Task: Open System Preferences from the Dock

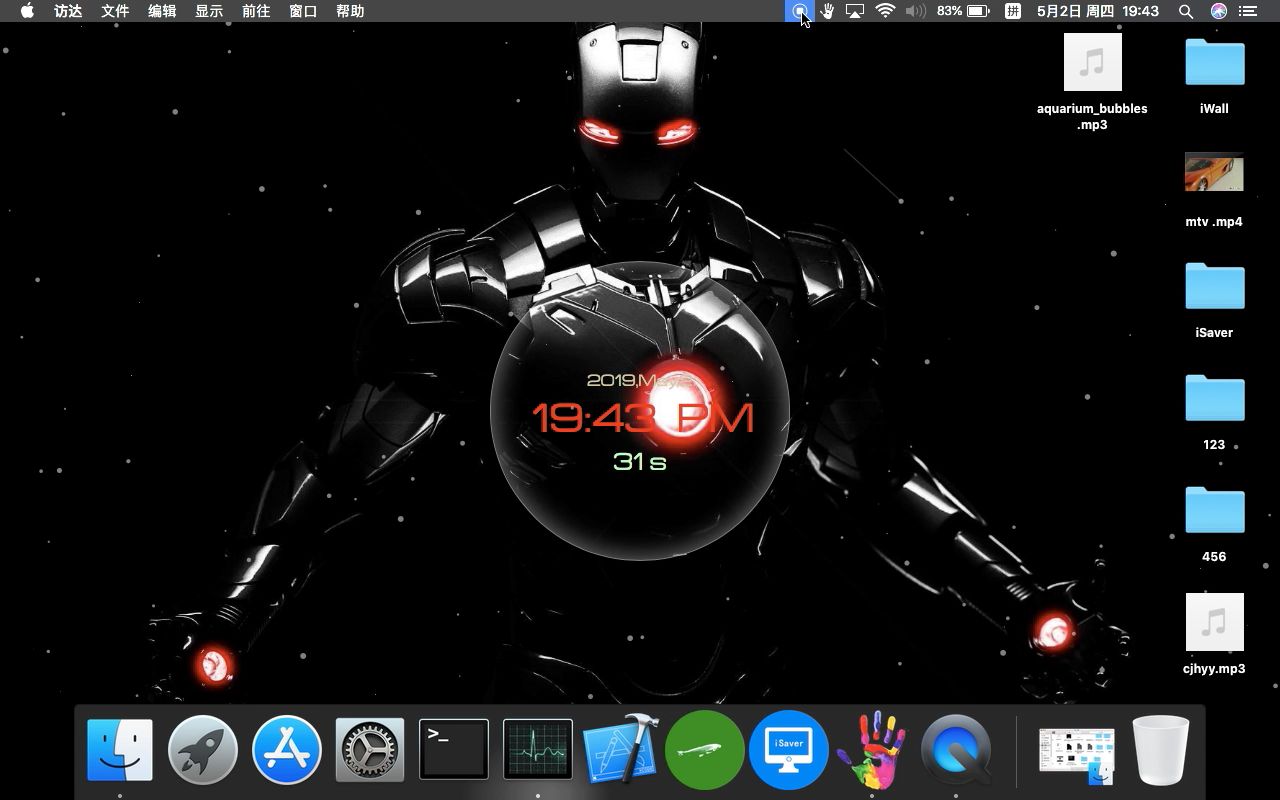Action: [x=370, y=750]
